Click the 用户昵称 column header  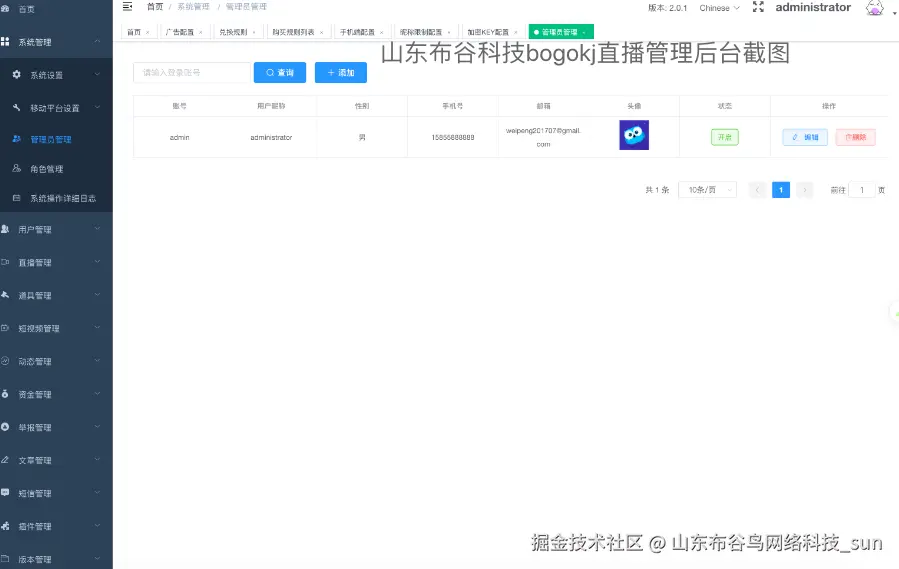(x=271, y=106)
